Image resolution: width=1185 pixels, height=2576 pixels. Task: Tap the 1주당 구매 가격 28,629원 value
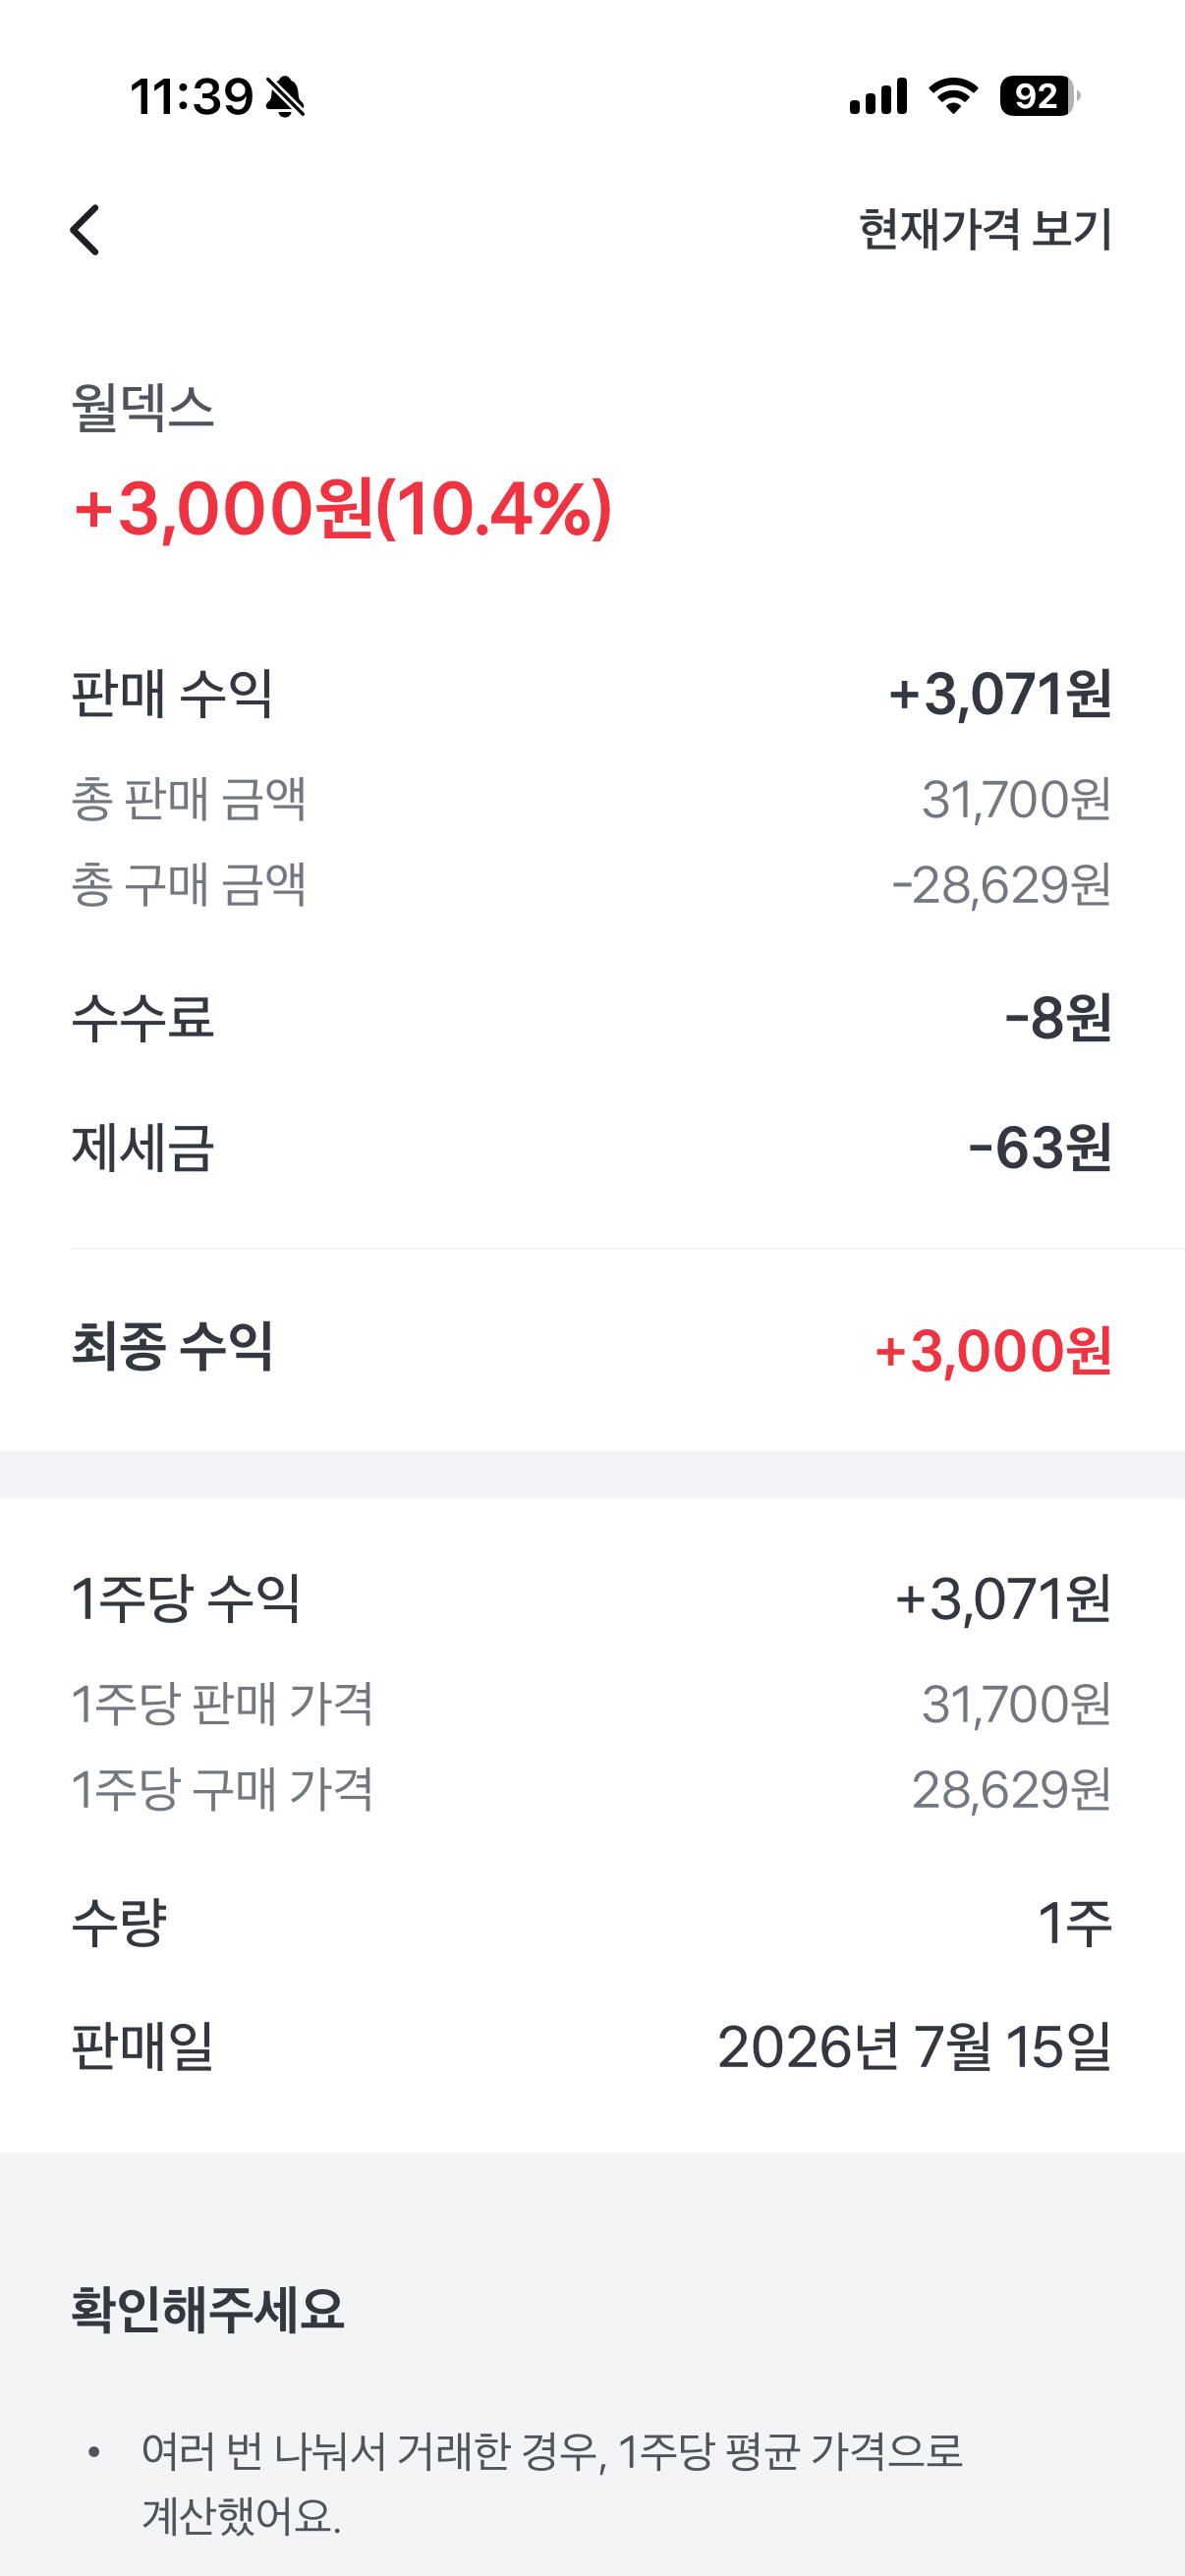(1012, 1789)
